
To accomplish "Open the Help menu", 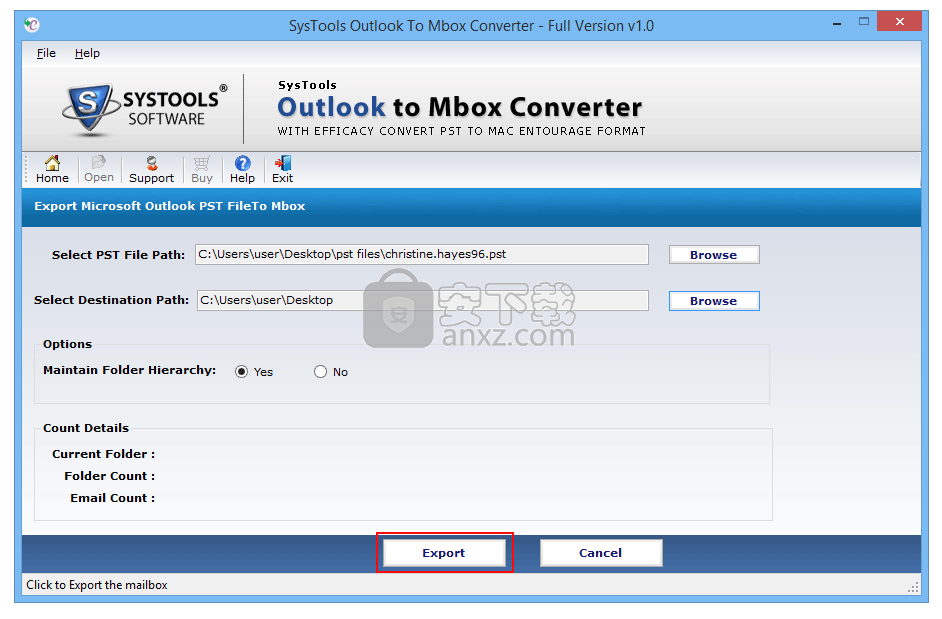I will pos(87,53).
